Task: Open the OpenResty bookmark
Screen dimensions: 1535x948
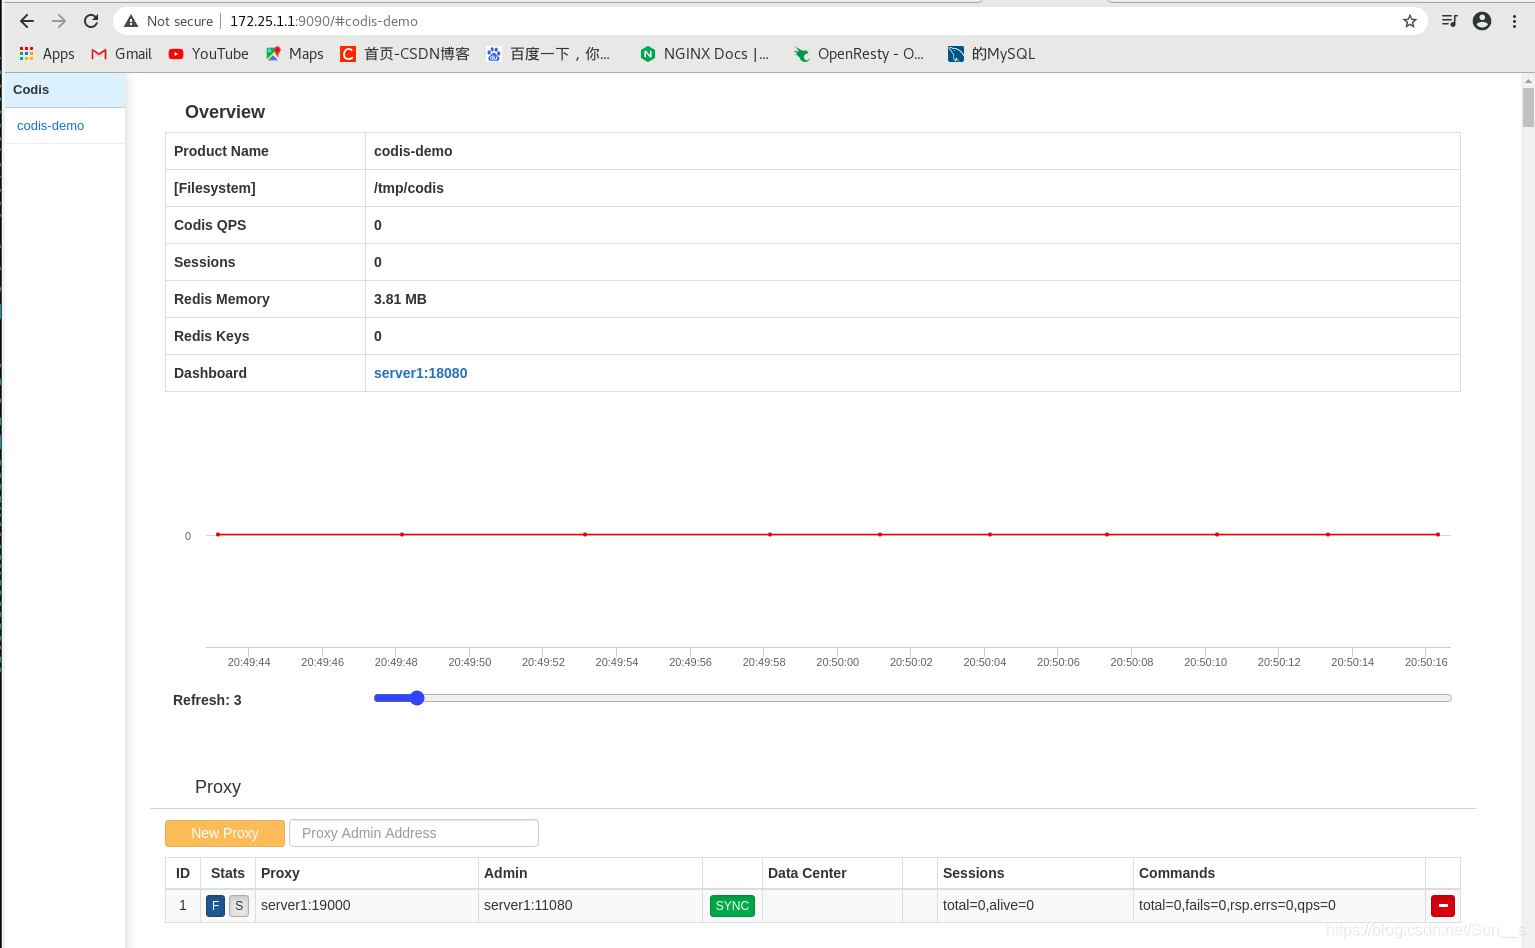Action: coord(858,54)
